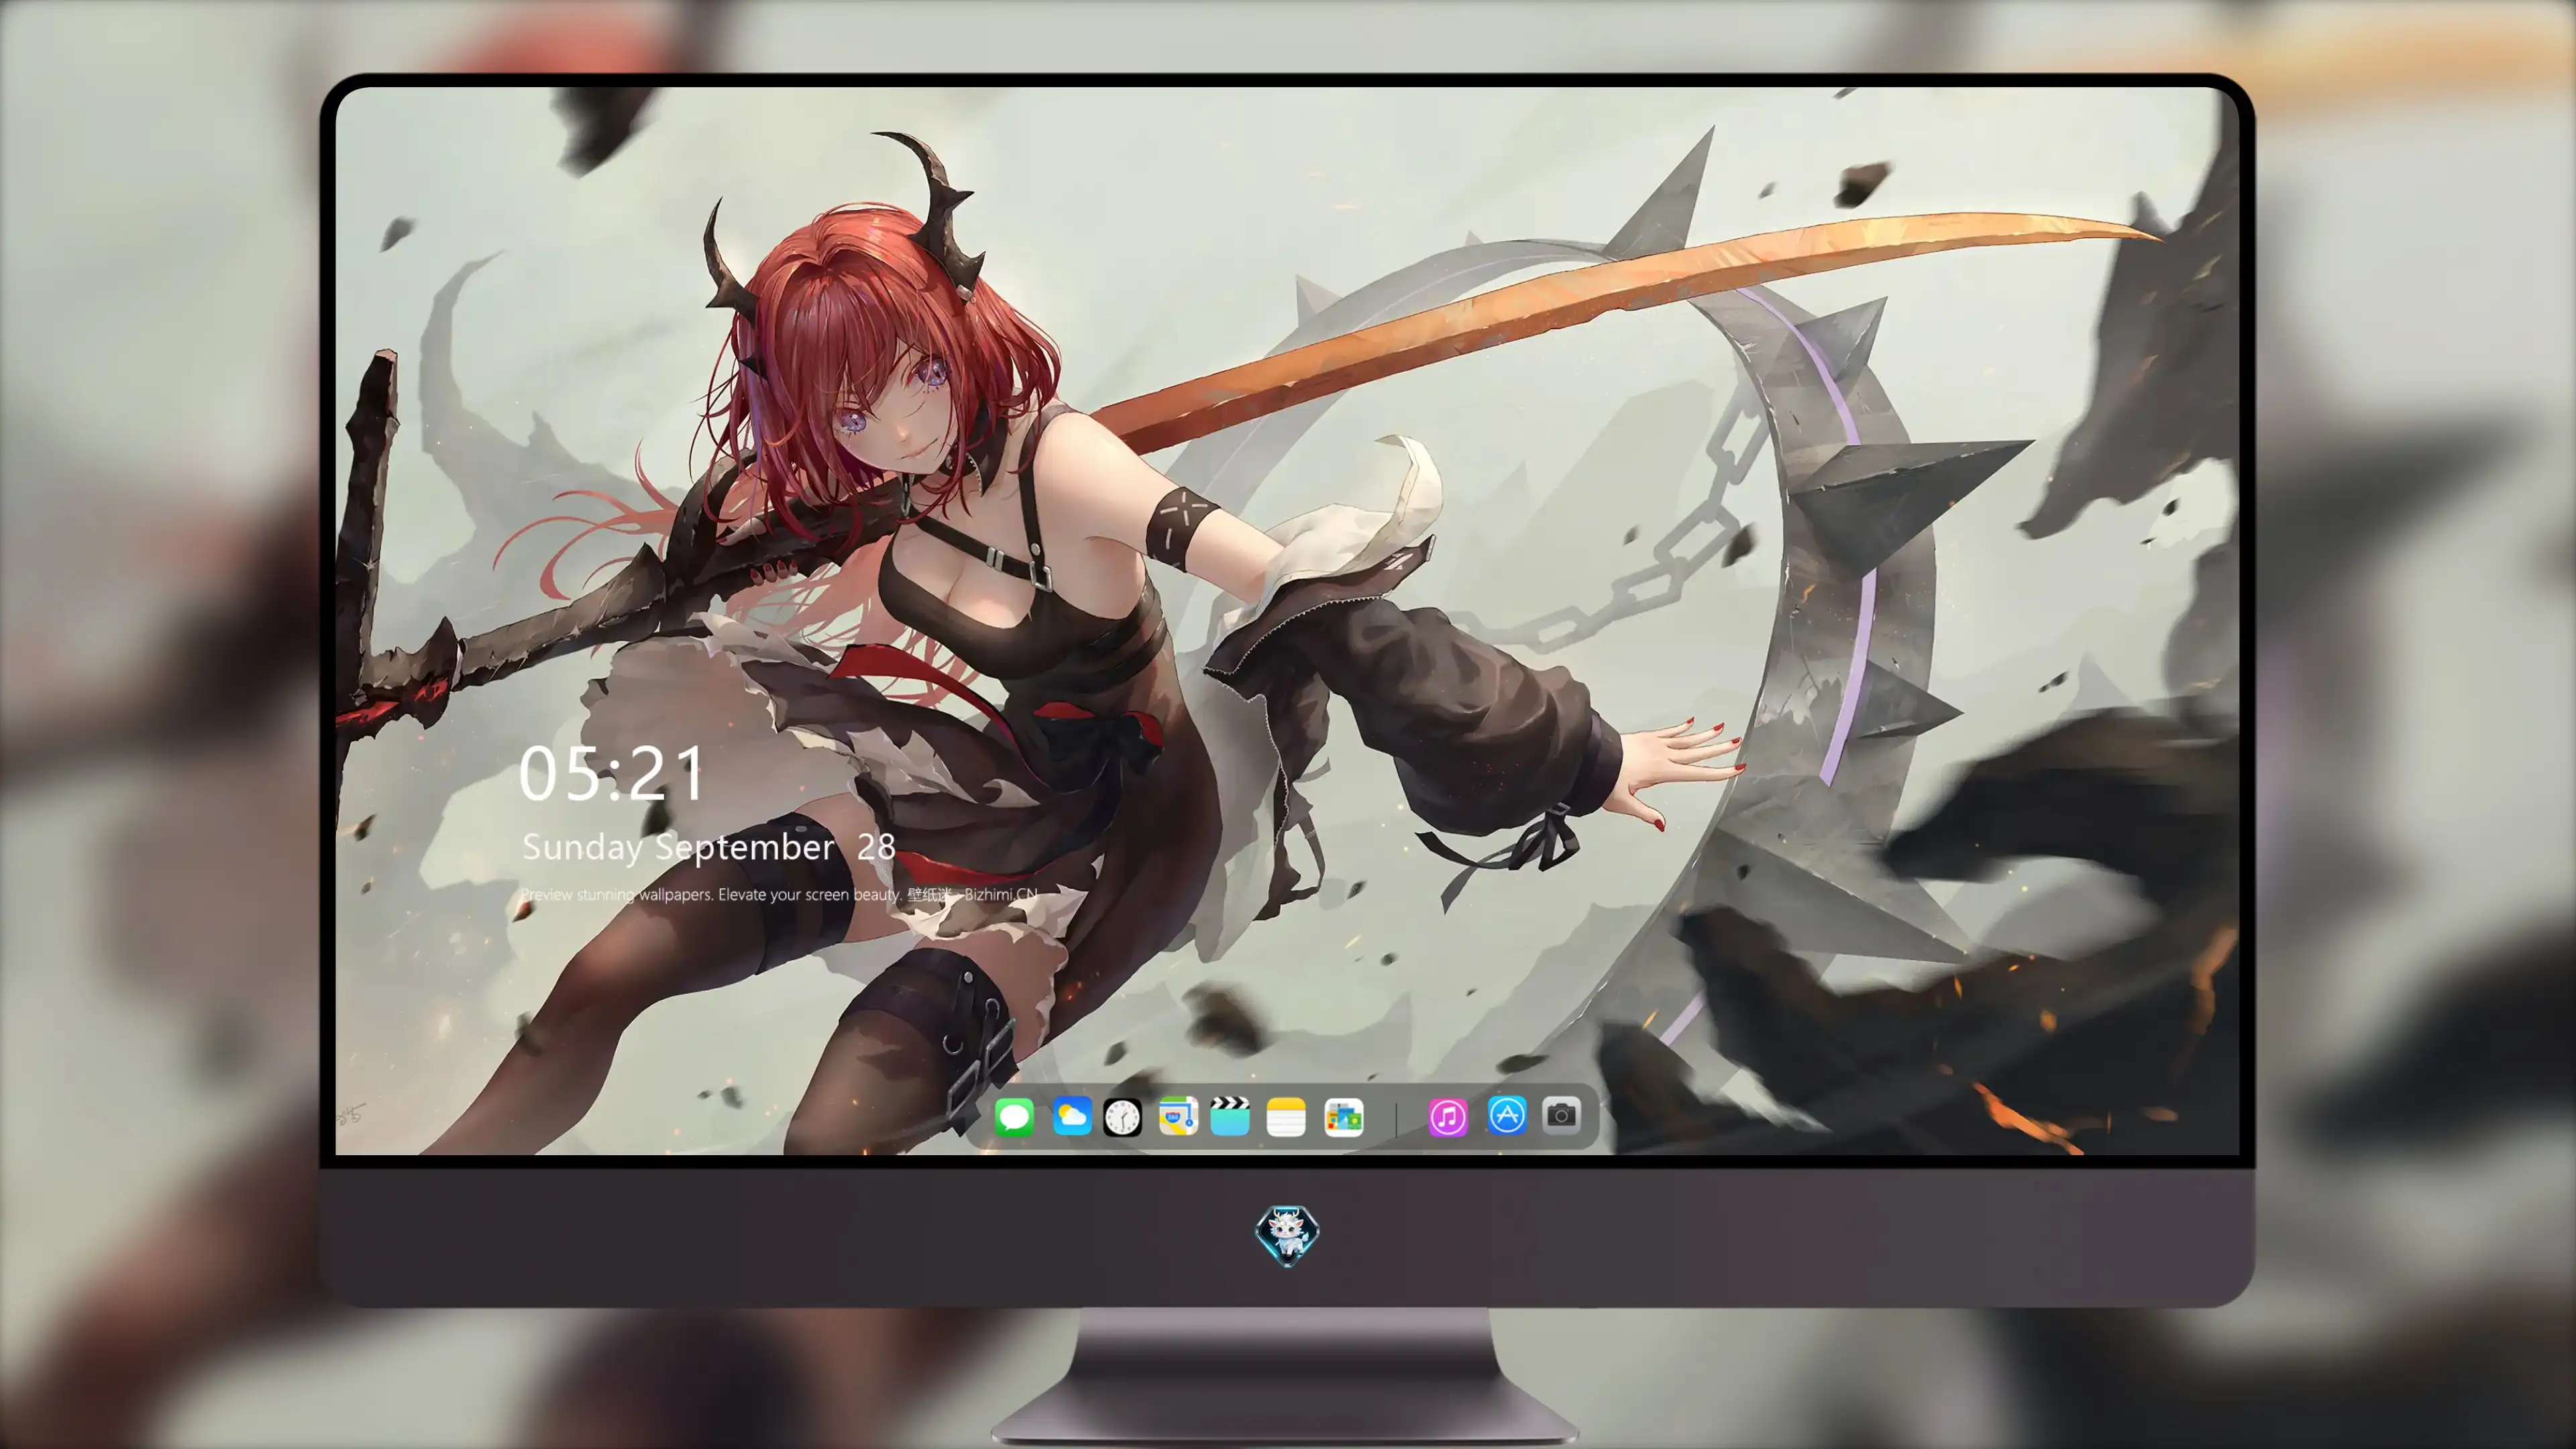2576x1449 pixels.
Task: Click the 05:21 clock display
Action: tap(611, 773)
